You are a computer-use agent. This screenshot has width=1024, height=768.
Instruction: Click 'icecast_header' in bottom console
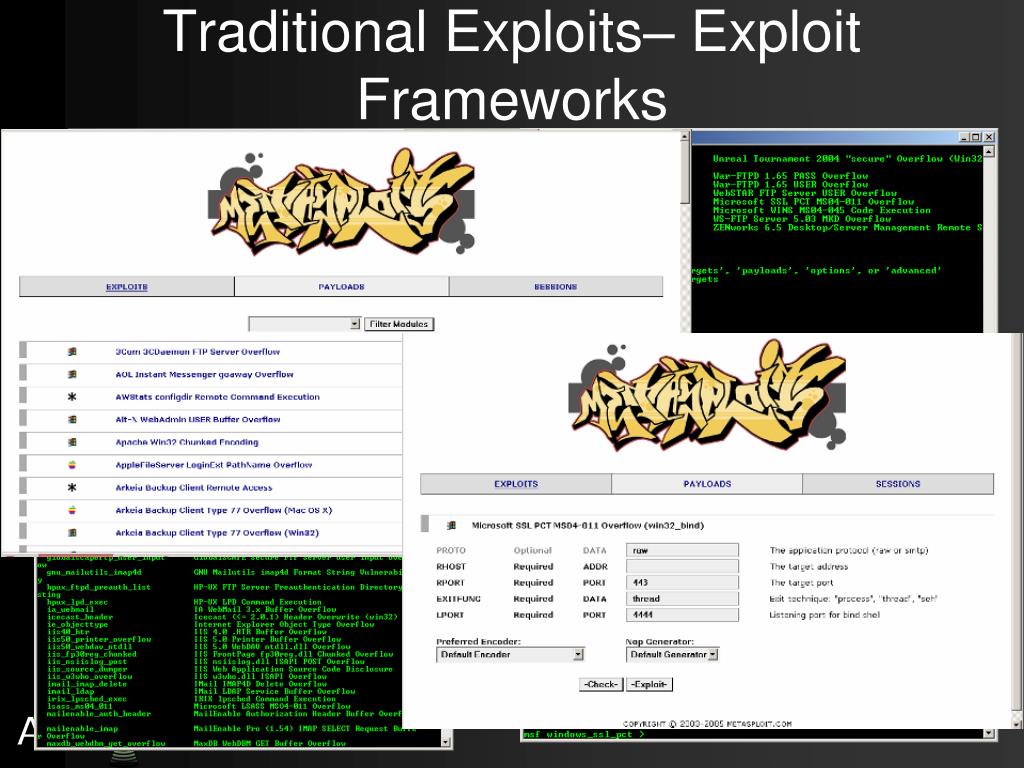[x=79, y=617]
